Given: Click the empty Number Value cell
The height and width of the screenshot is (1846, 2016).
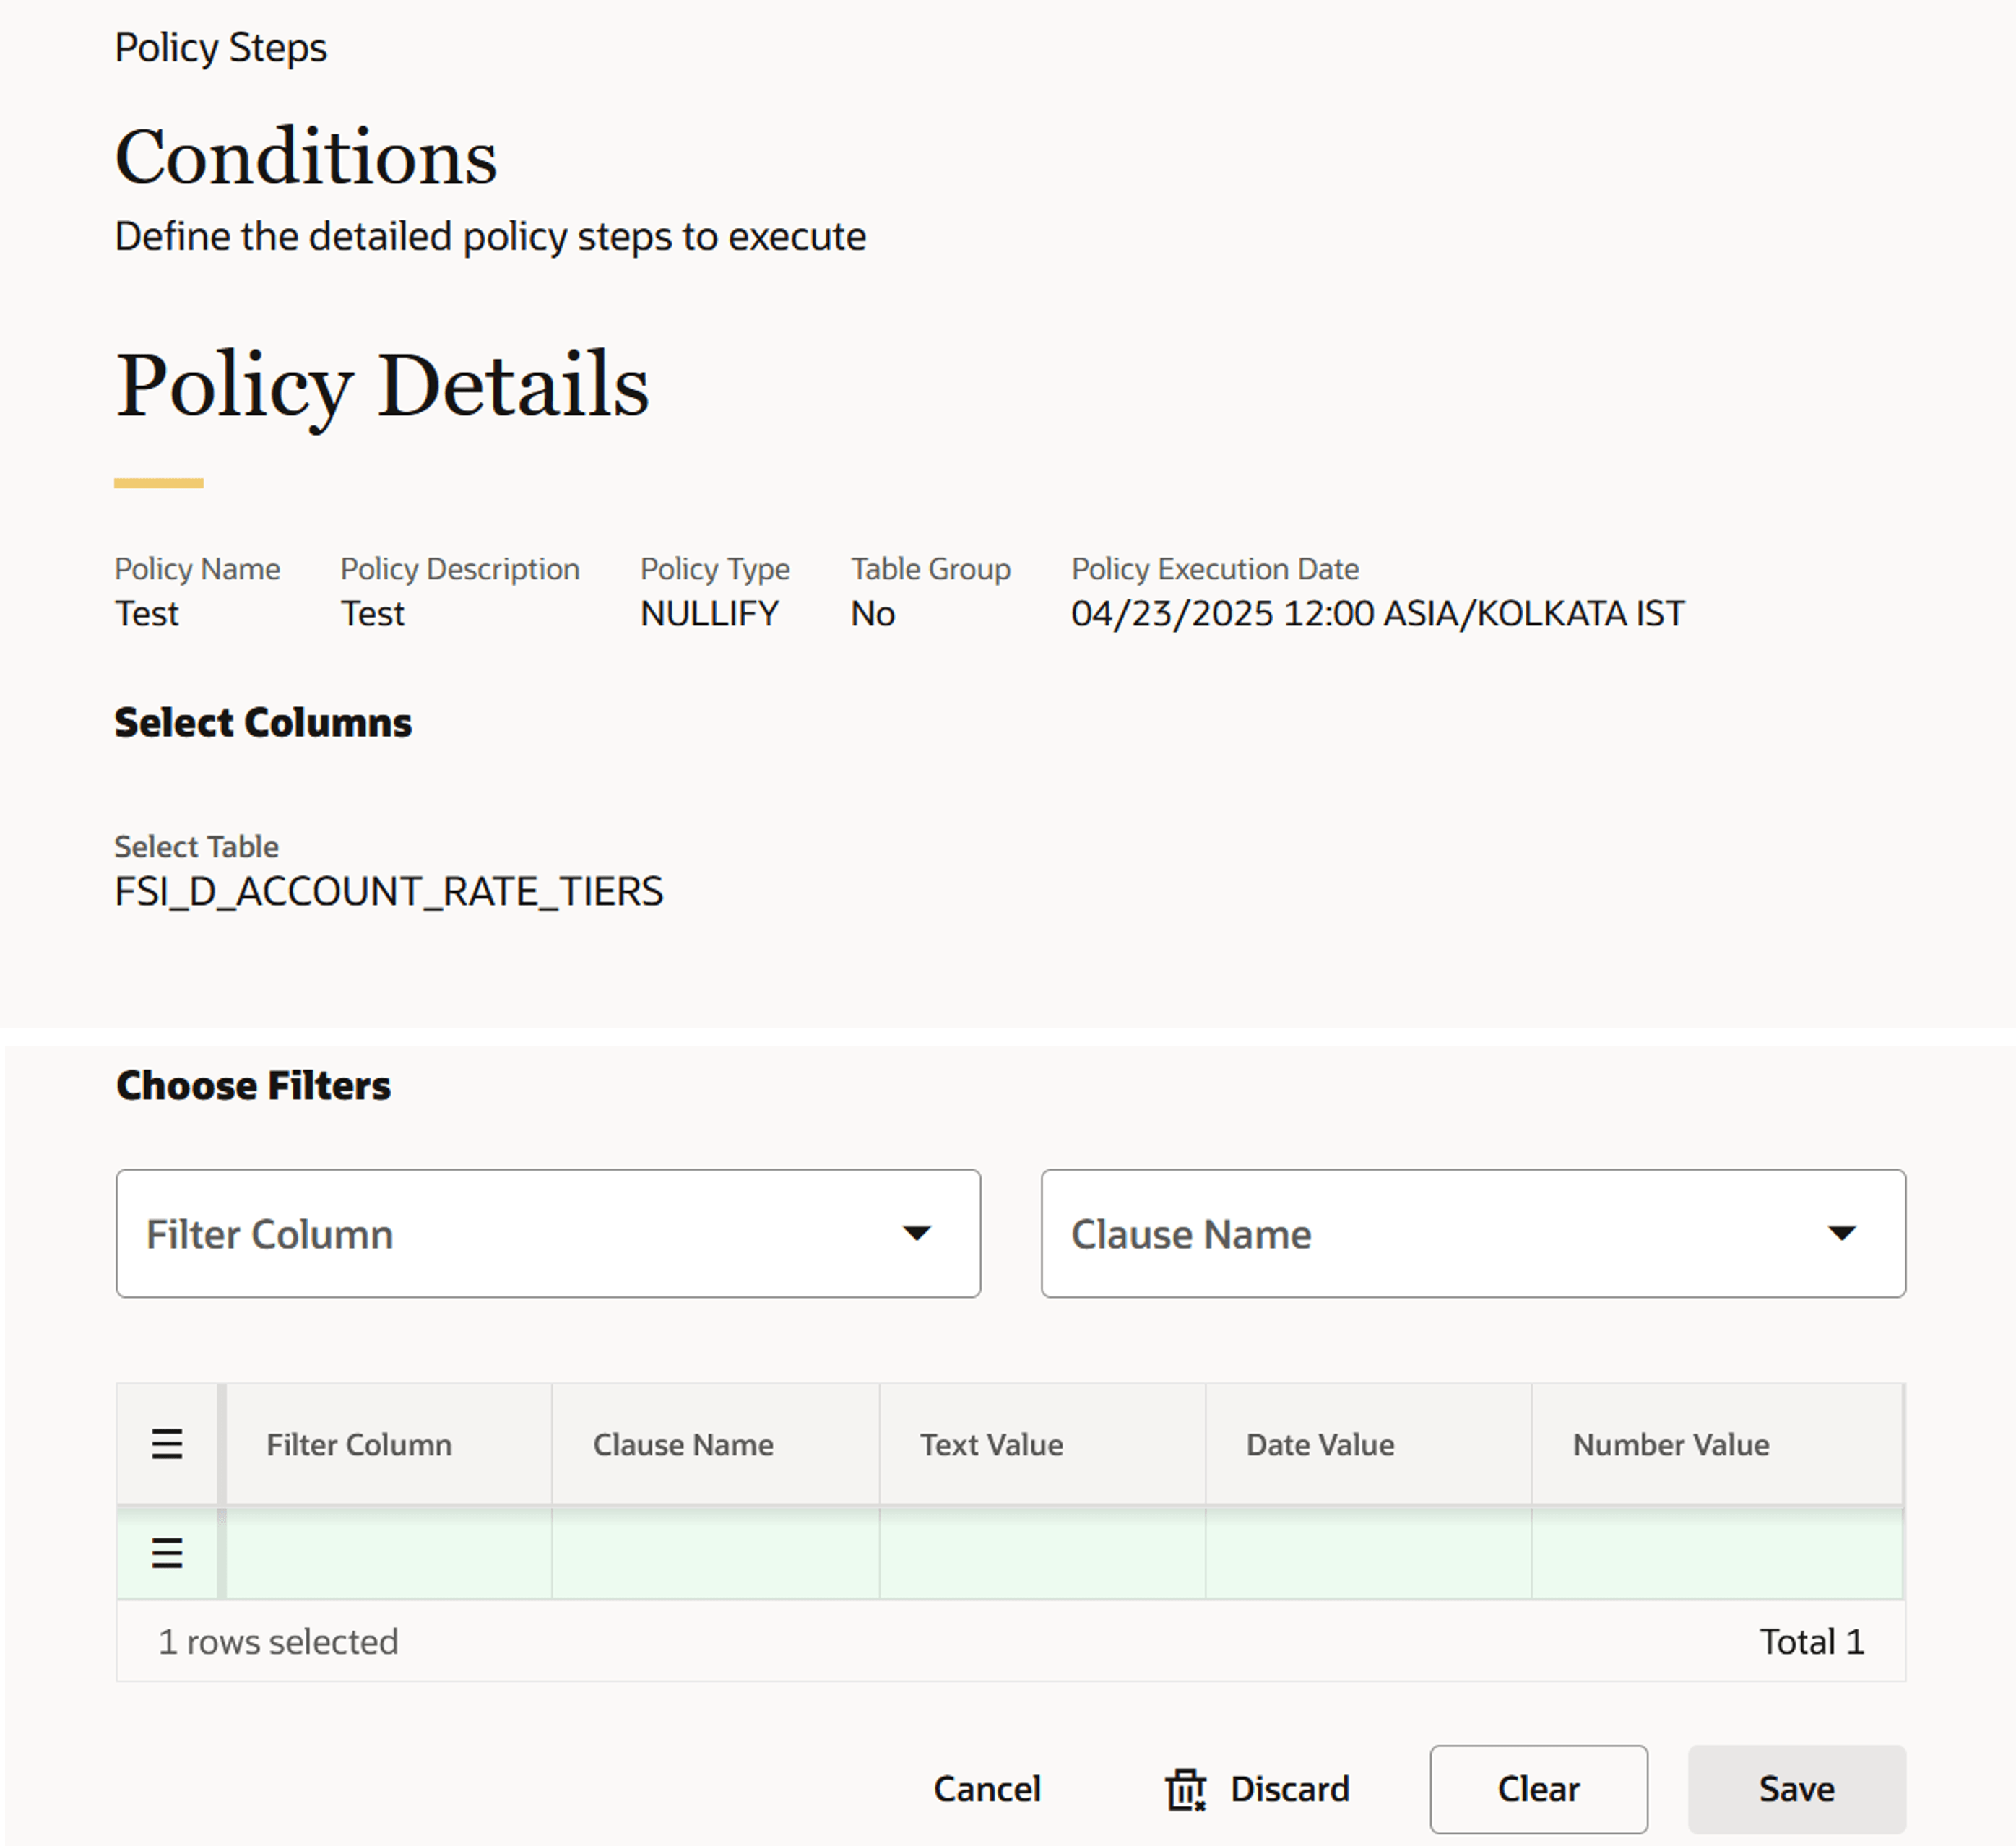Looking at the screenshot, I should pos(1716,1552).
